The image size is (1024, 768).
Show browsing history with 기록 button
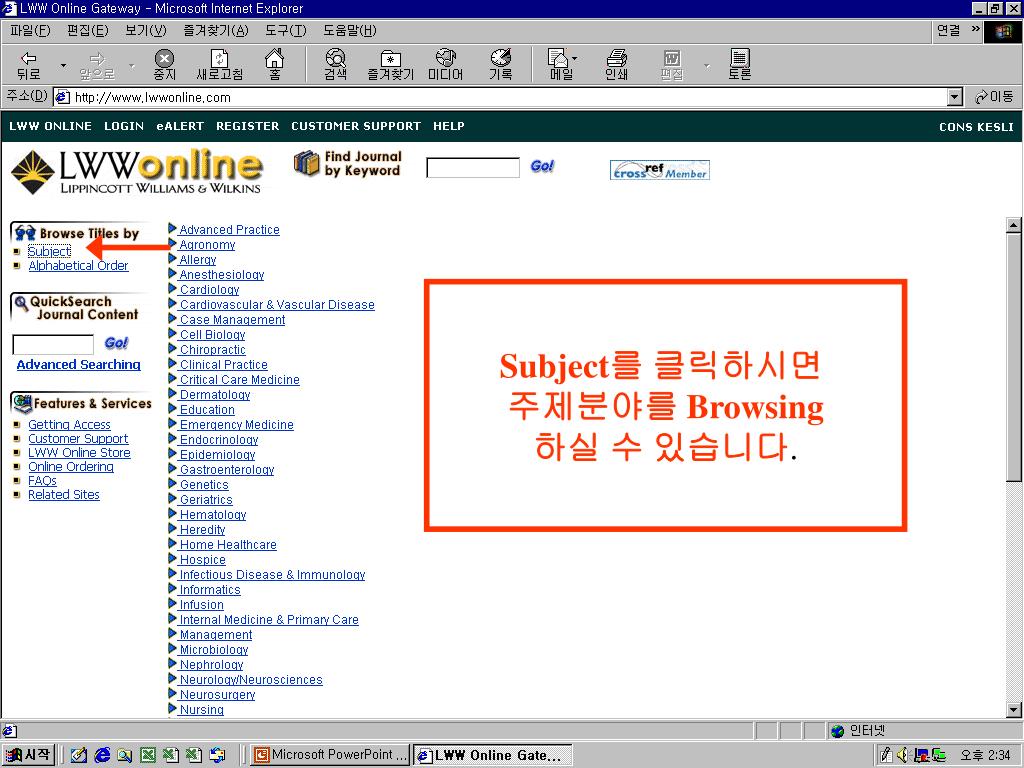(501, 65)
